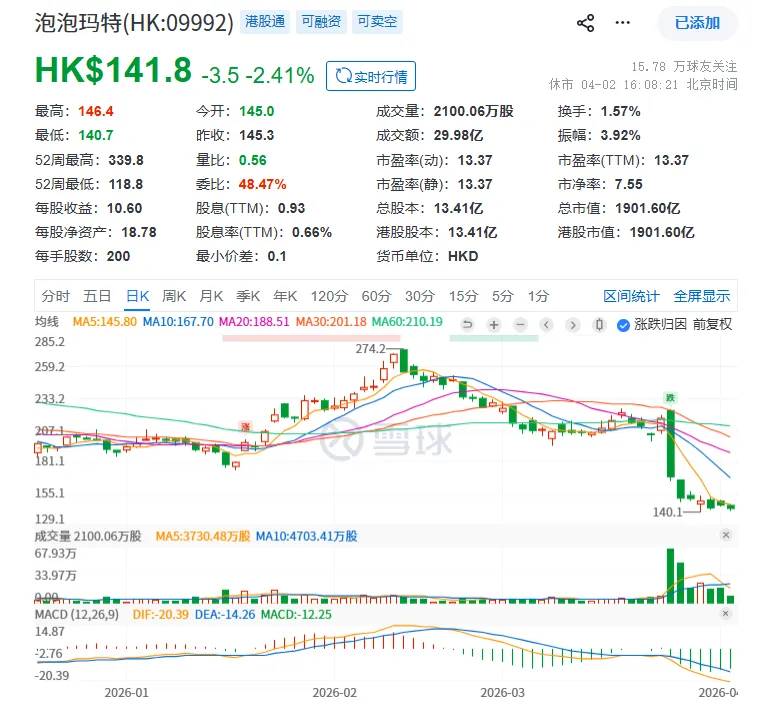Click the MA5:145.80 legend label
The height and width of the screenshot is (709, 765).
click(104, 322)
